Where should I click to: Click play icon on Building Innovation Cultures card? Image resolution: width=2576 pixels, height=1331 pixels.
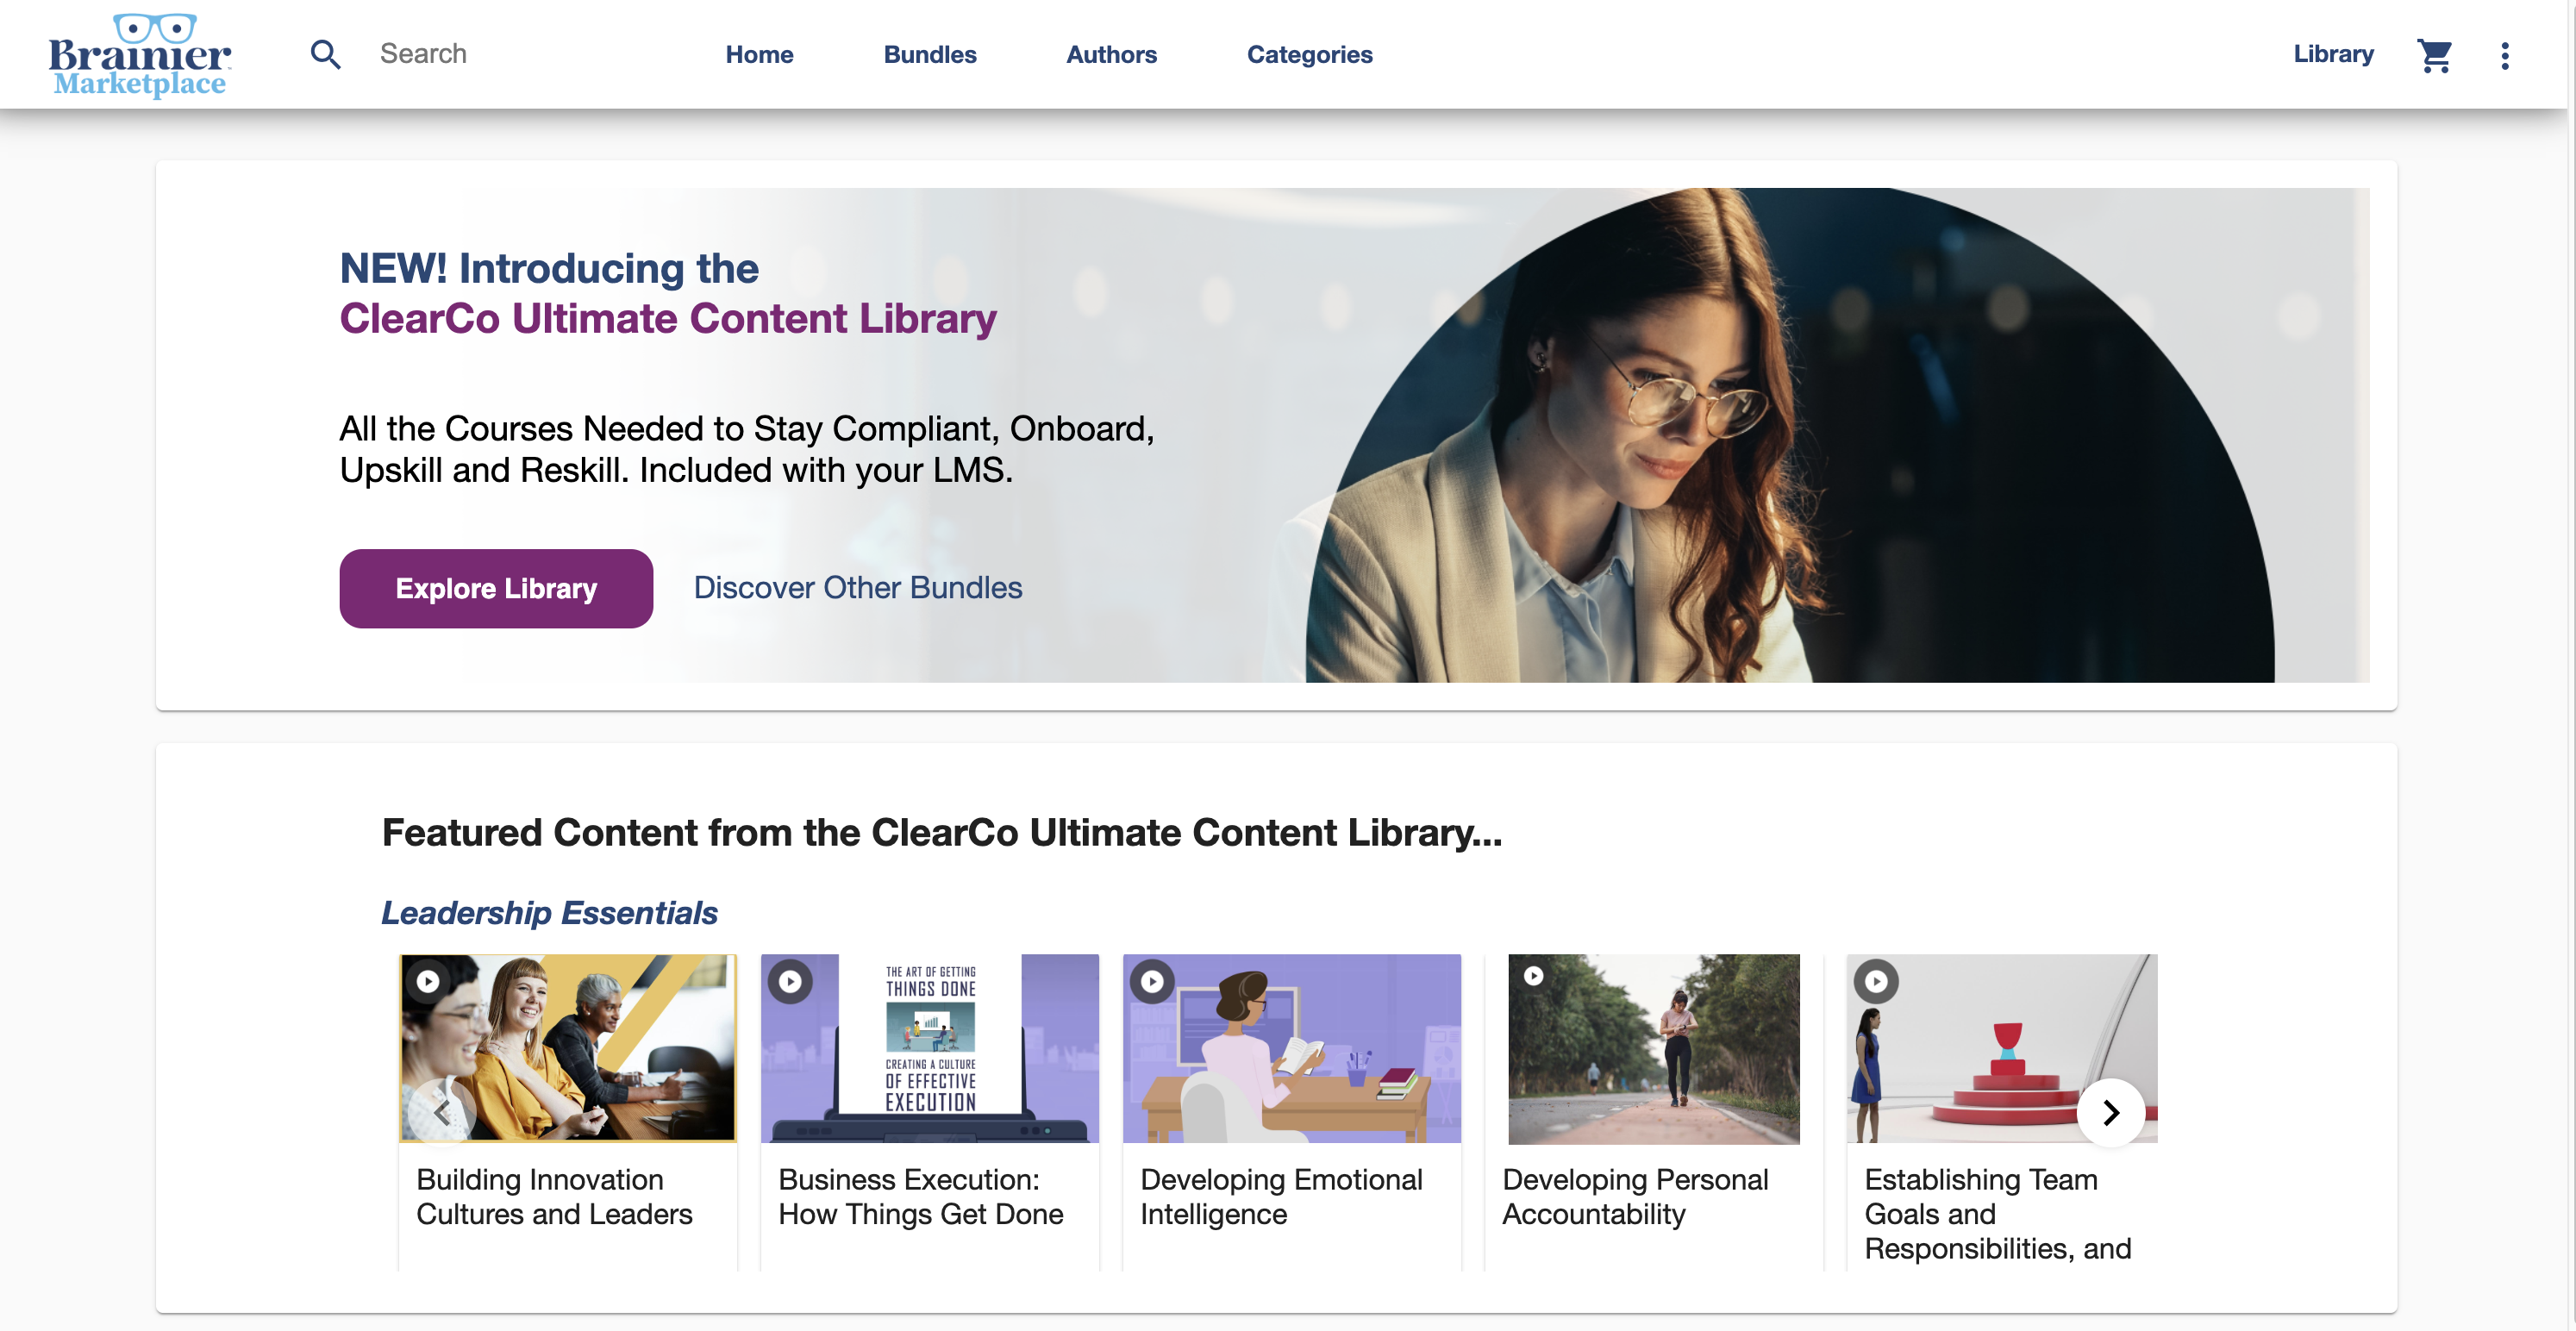428,981
